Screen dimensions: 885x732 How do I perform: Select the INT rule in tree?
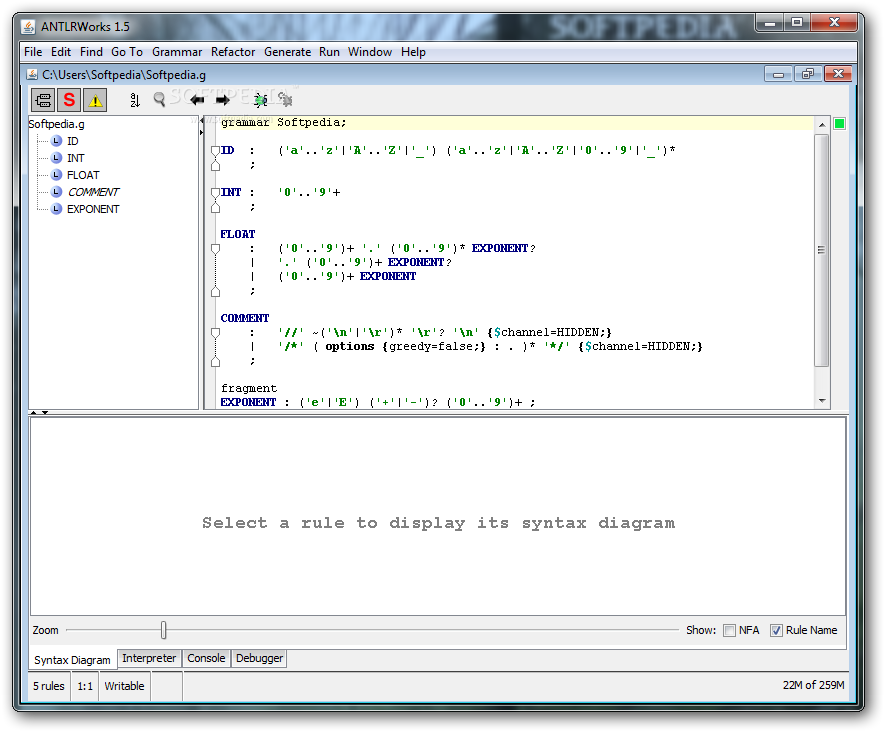(x=76, y=157)
